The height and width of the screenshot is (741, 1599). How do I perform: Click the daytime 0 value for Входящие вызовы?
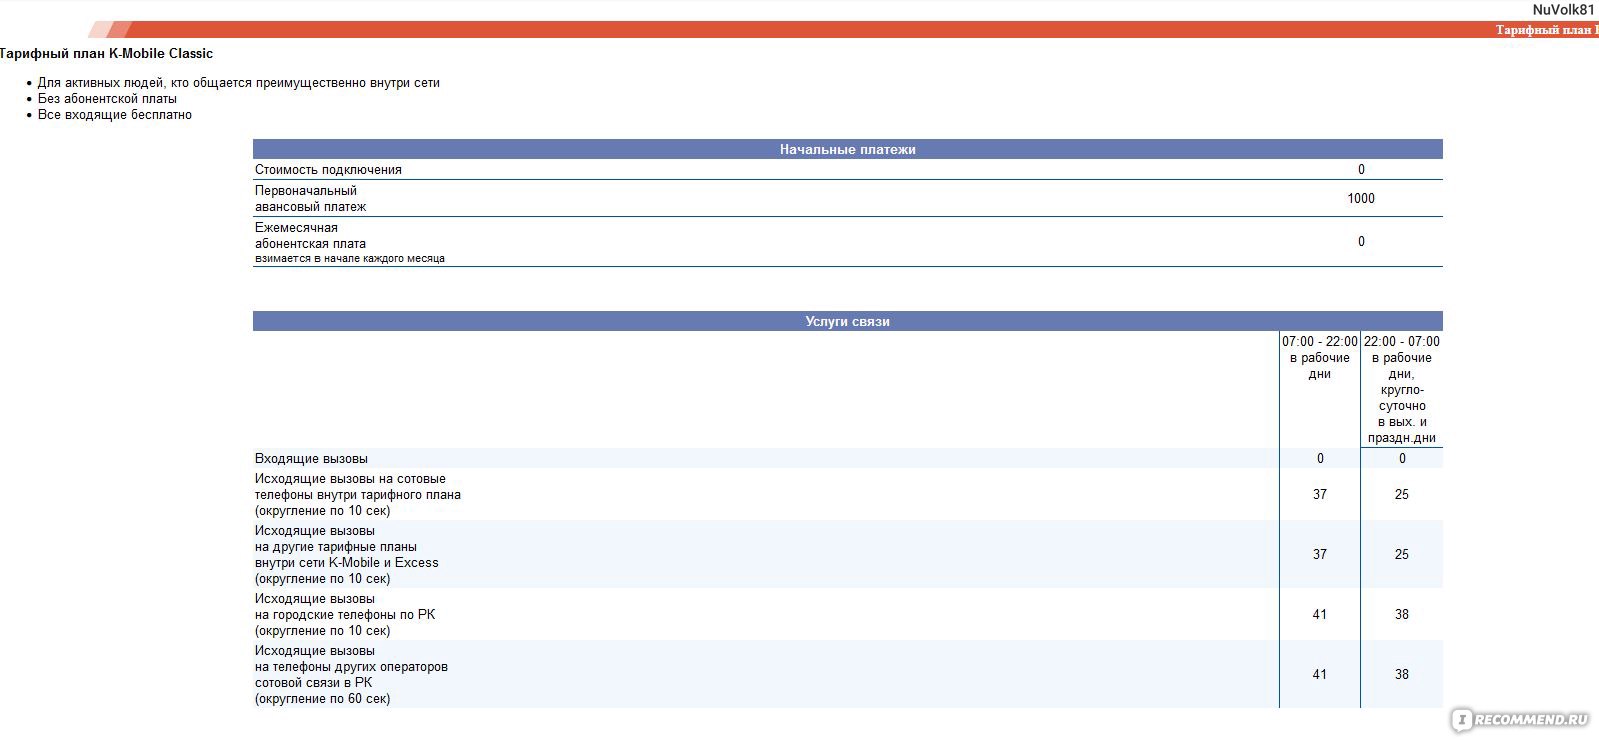point(1320,459)
